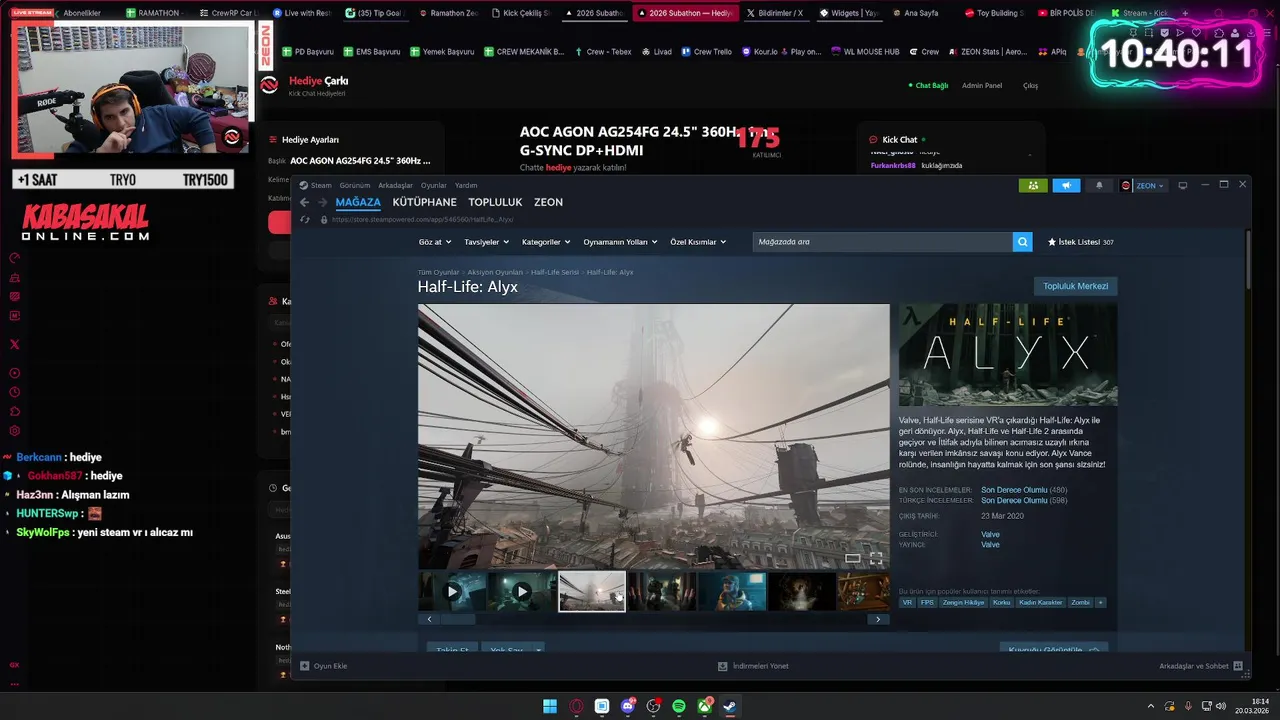Open Xbox app from the taskbar
The width and height of the screenshot is (1280, 720).
coord(705,706)
